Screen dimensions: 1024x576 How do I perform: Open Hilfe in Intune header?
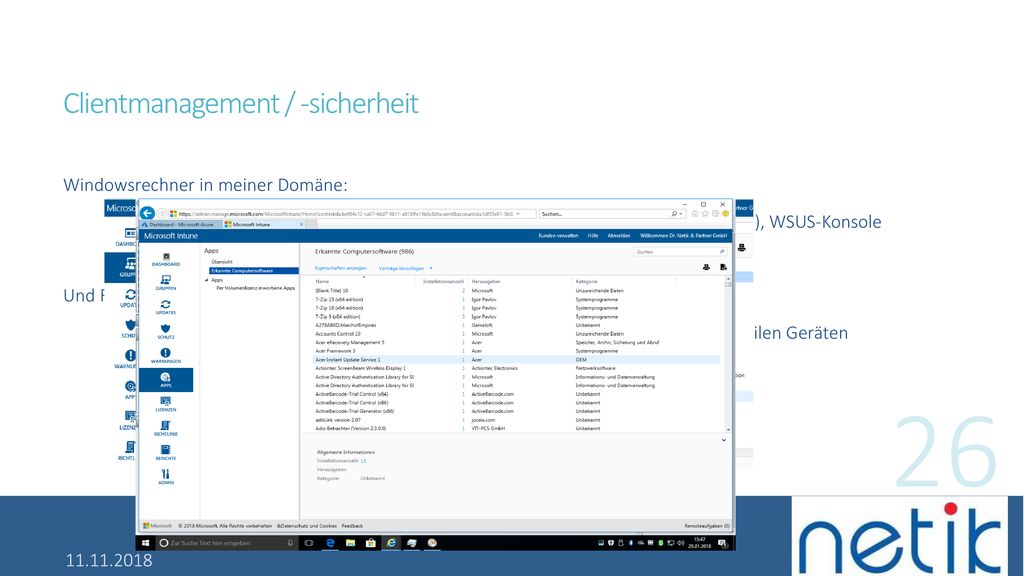point(592,236)
